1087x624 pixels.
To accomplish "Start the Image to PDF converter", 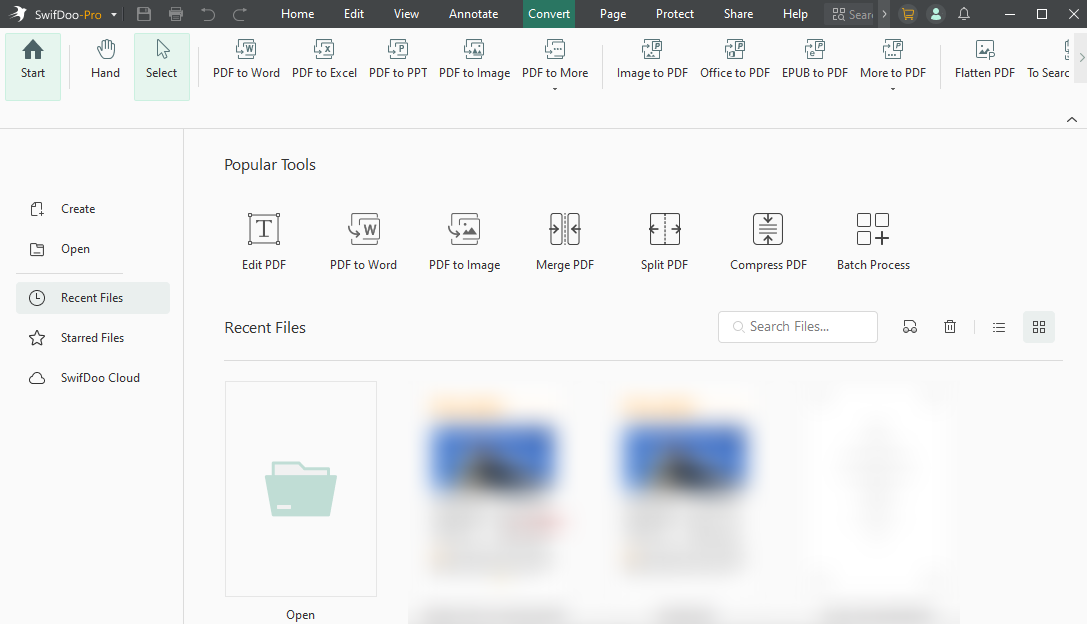I will (x=651, y=60).
